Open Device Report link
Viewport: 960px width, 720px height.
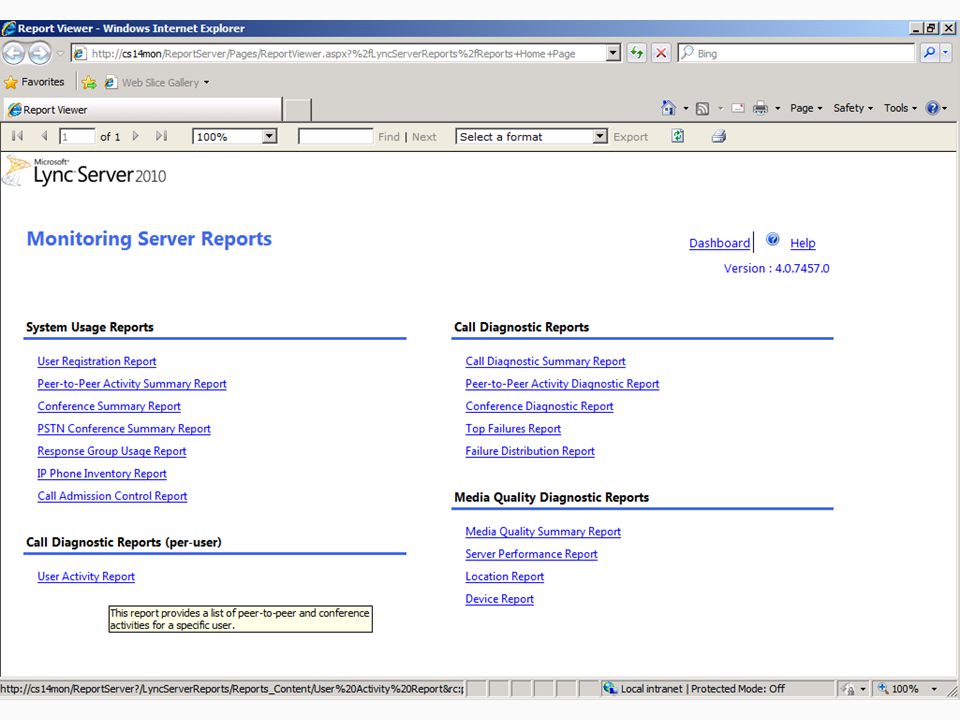[x=500, y=599]
